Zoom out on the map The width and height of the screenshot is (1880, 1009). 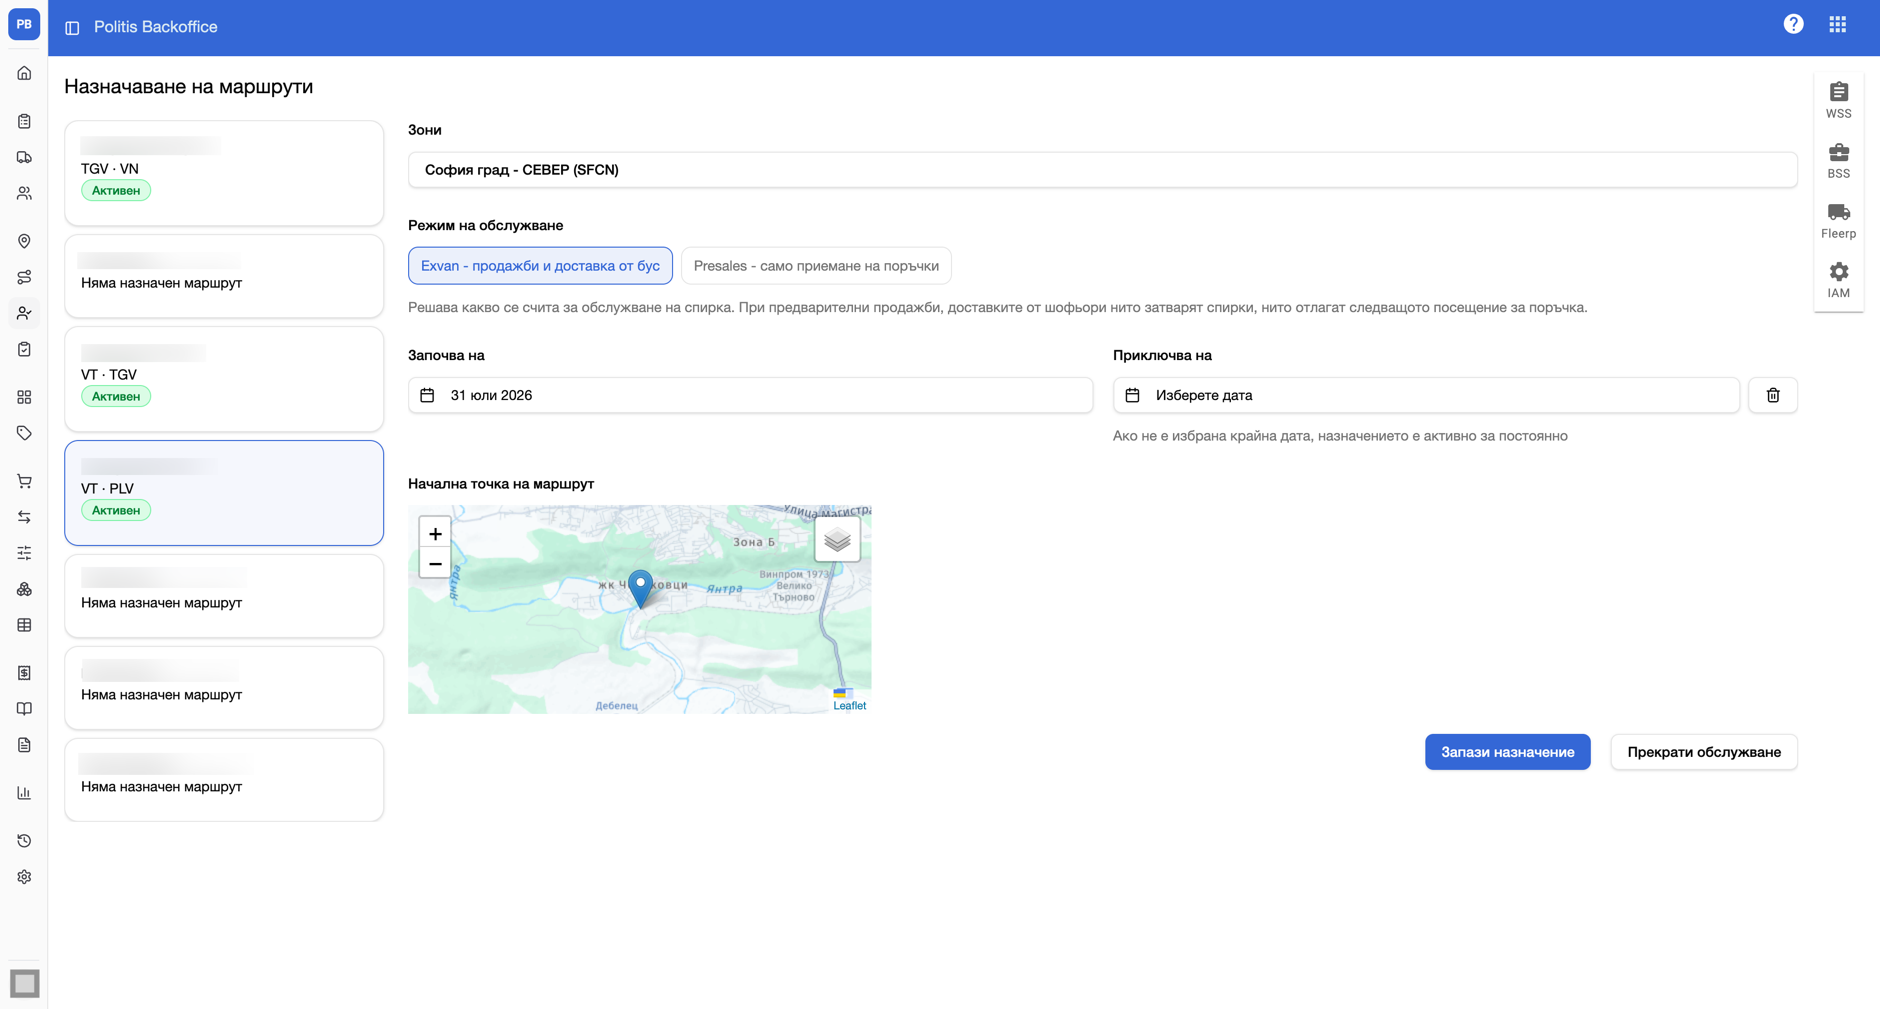click(x=435, y=564)
